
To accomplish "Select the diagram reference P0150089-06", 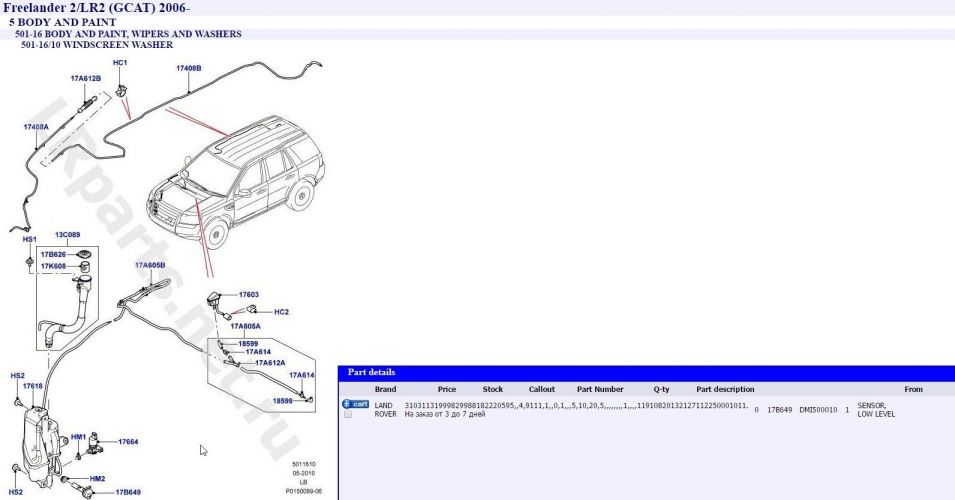I will [304, 491].
